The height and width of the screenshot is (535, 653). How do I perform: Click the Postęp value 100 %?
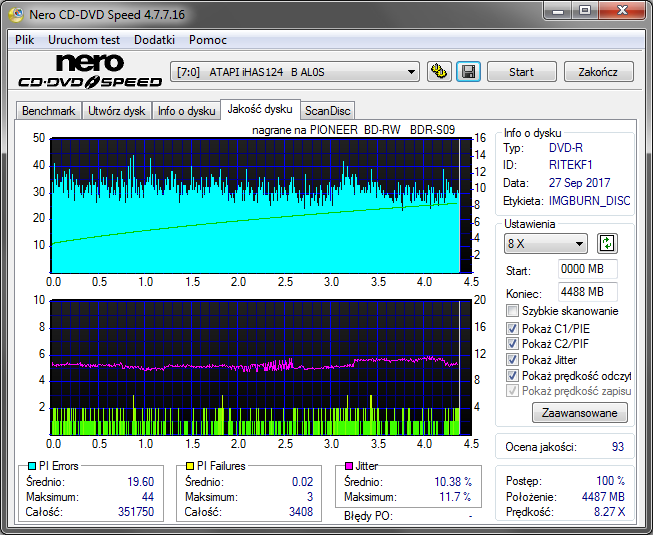[611, 481]
